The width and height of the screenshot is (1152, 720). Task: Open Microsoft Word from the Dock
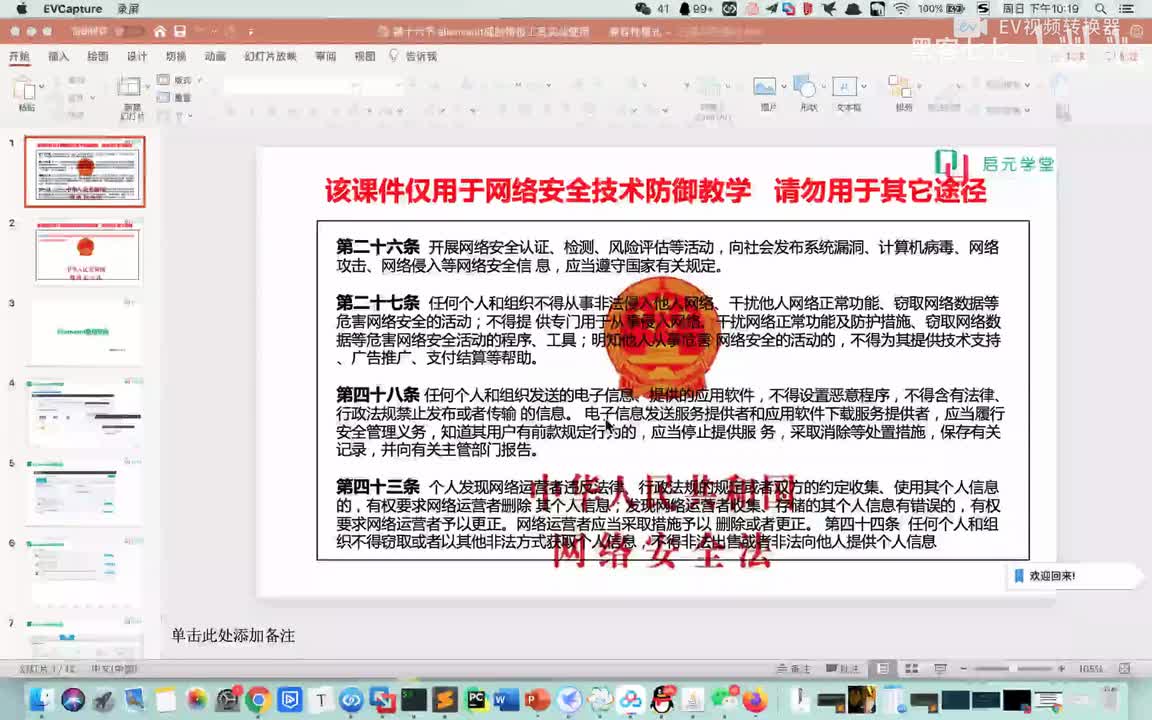[x=505, y=699]
